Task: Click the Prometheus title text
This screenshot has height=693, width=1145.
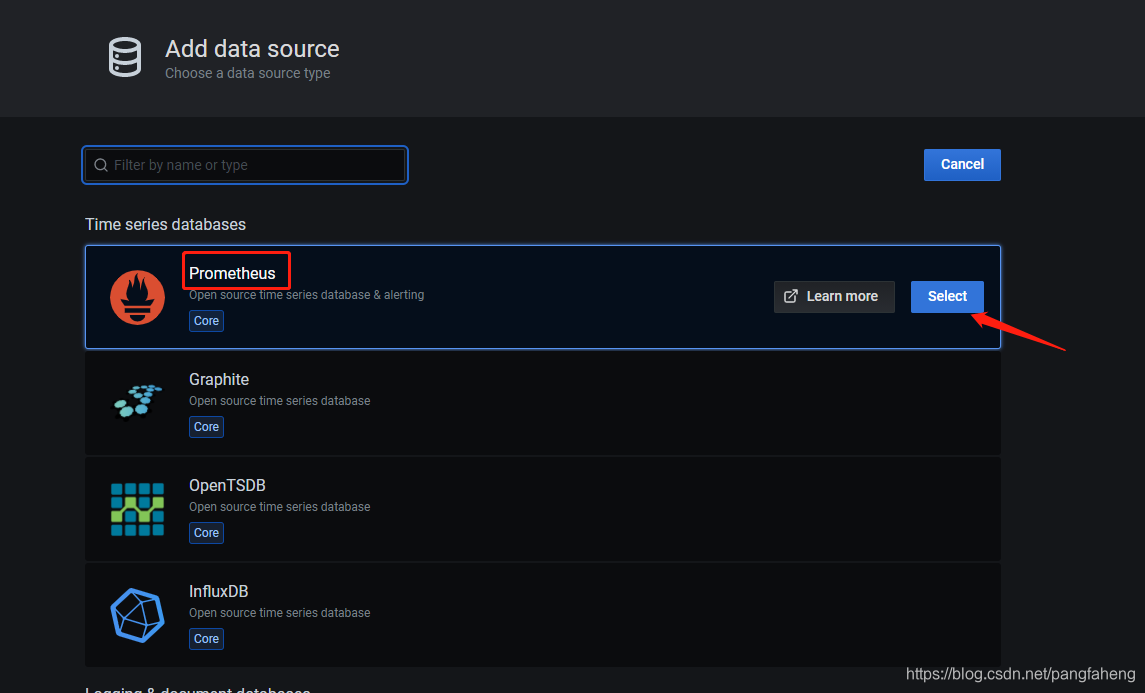Action: click(232, 273)
